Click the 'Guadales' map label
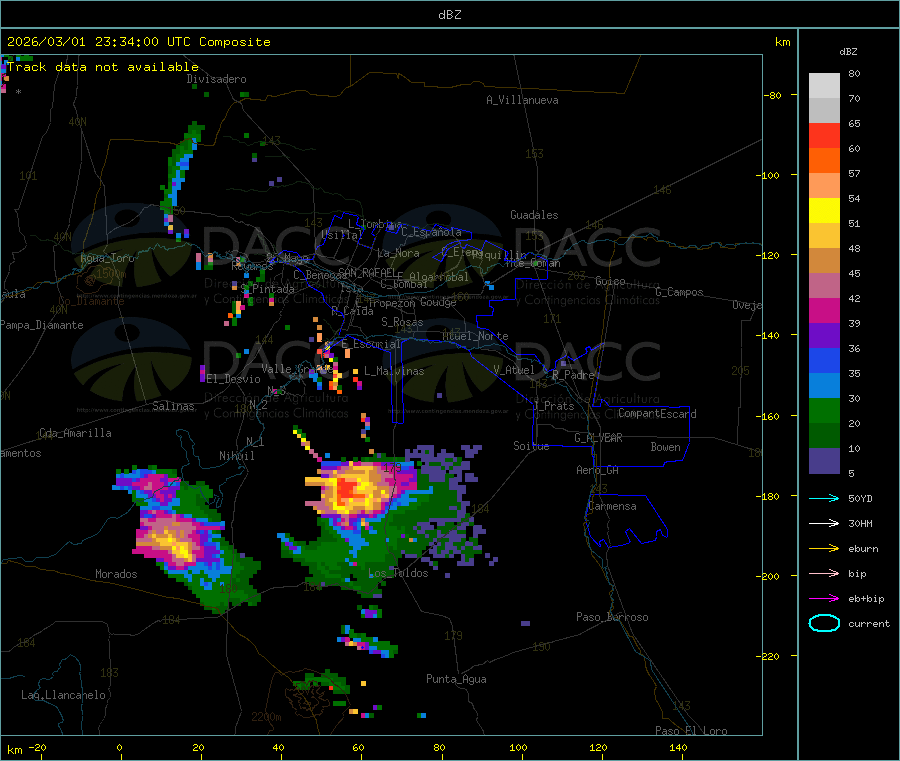Viewport: 900px width, 761px height. [x=534, y=215]
